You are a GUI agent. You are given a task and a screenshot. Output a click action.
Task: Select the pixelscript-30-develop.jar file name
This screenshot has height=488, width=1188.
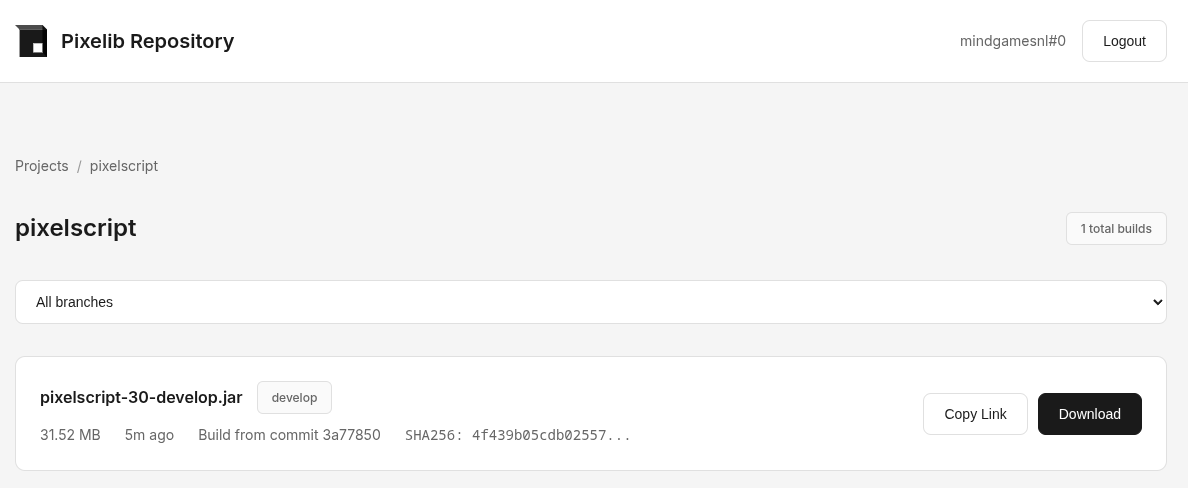(x=141, y=397)
